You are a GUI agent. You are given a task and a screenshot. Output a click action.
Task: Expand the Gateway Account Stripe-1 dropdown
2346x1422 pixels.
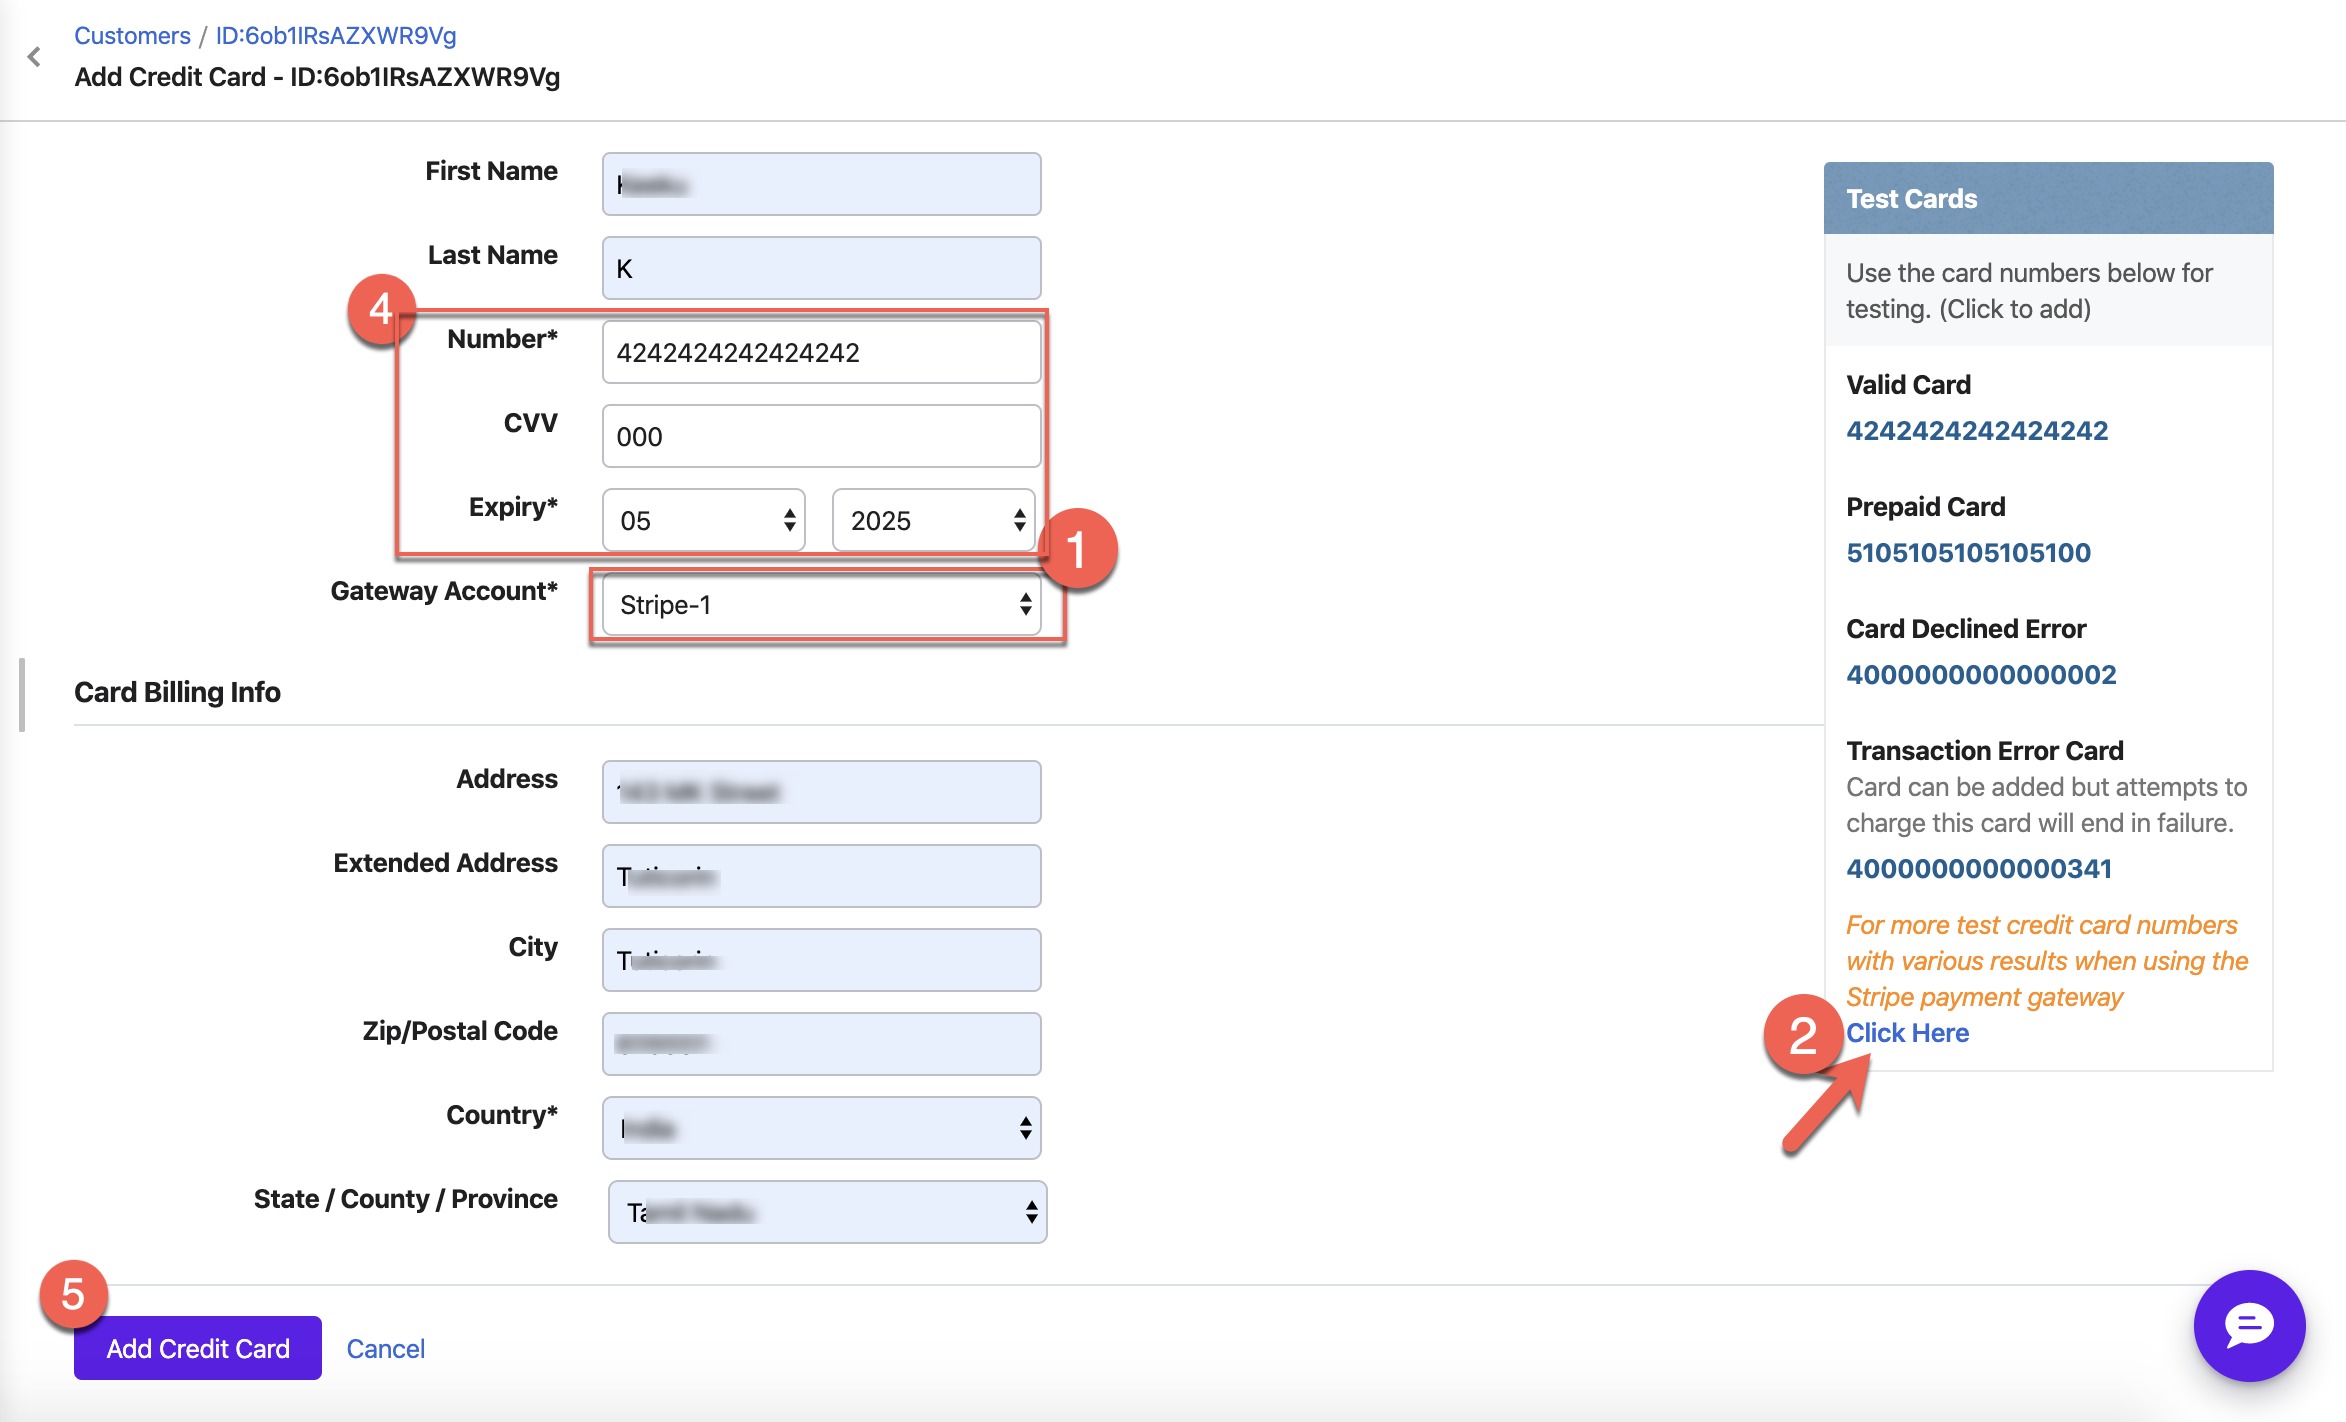coord(822,605)
